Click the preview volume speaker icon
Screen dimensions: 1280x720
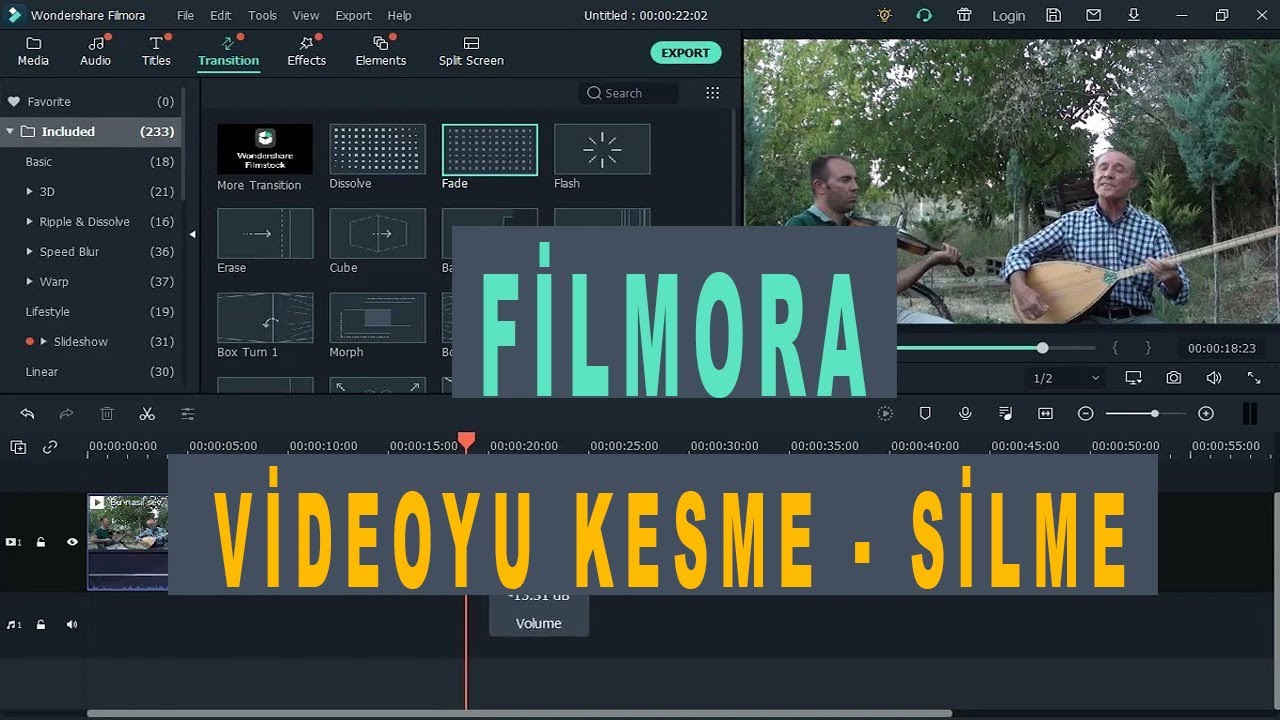[1214, 378]
